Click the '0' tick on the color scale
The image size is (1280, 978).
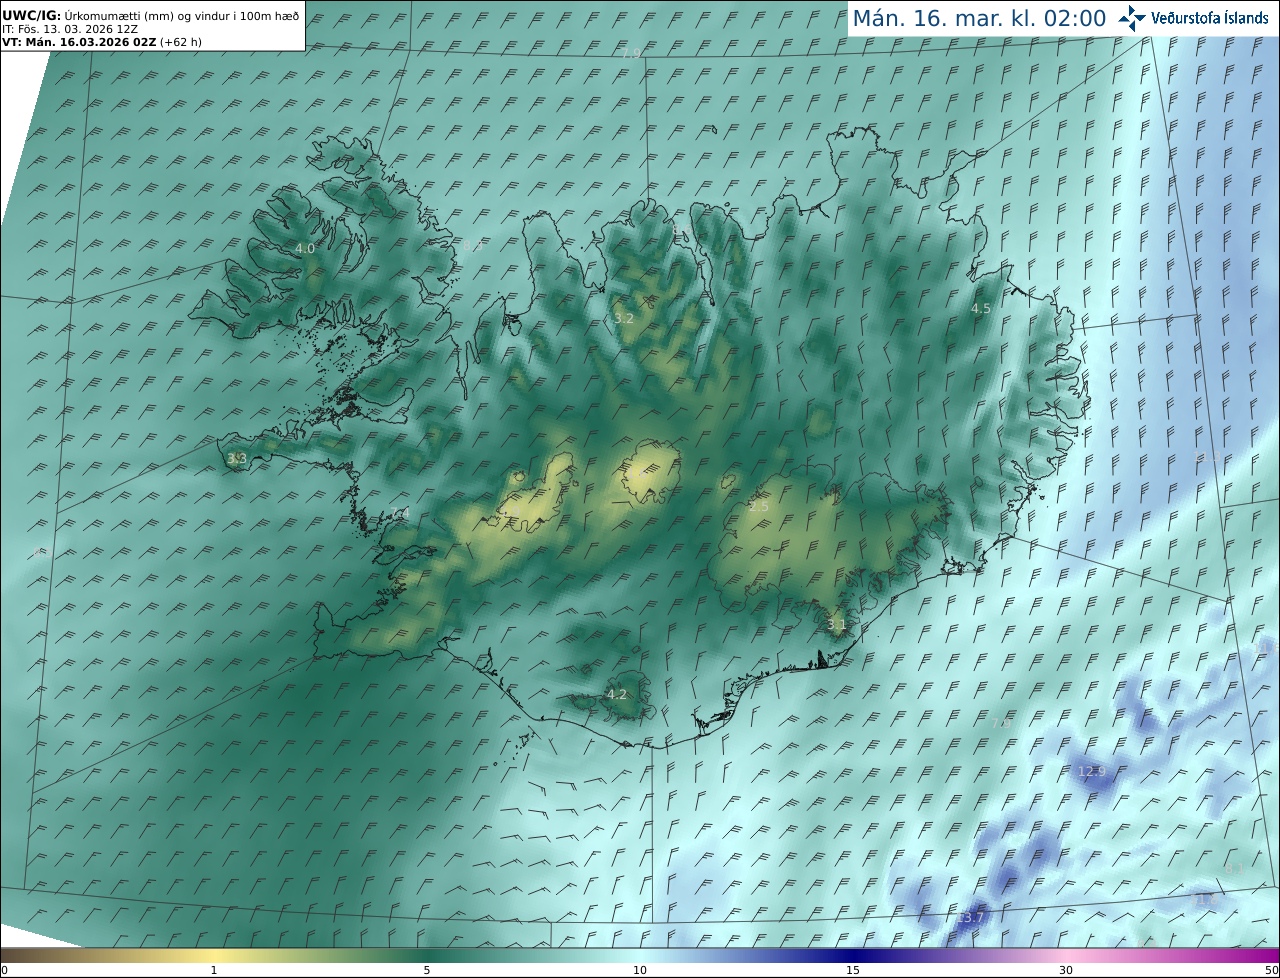point(4,970)
